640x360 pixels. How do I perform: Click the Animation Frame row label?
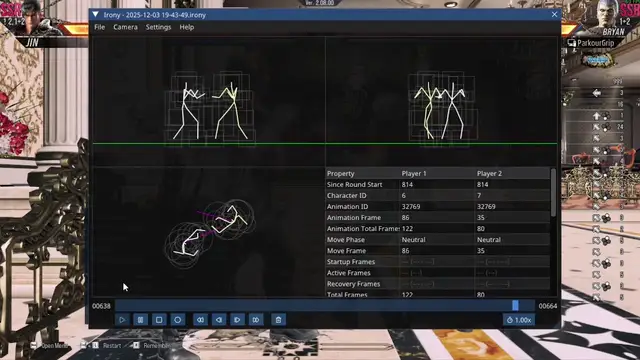coord(353,218)
